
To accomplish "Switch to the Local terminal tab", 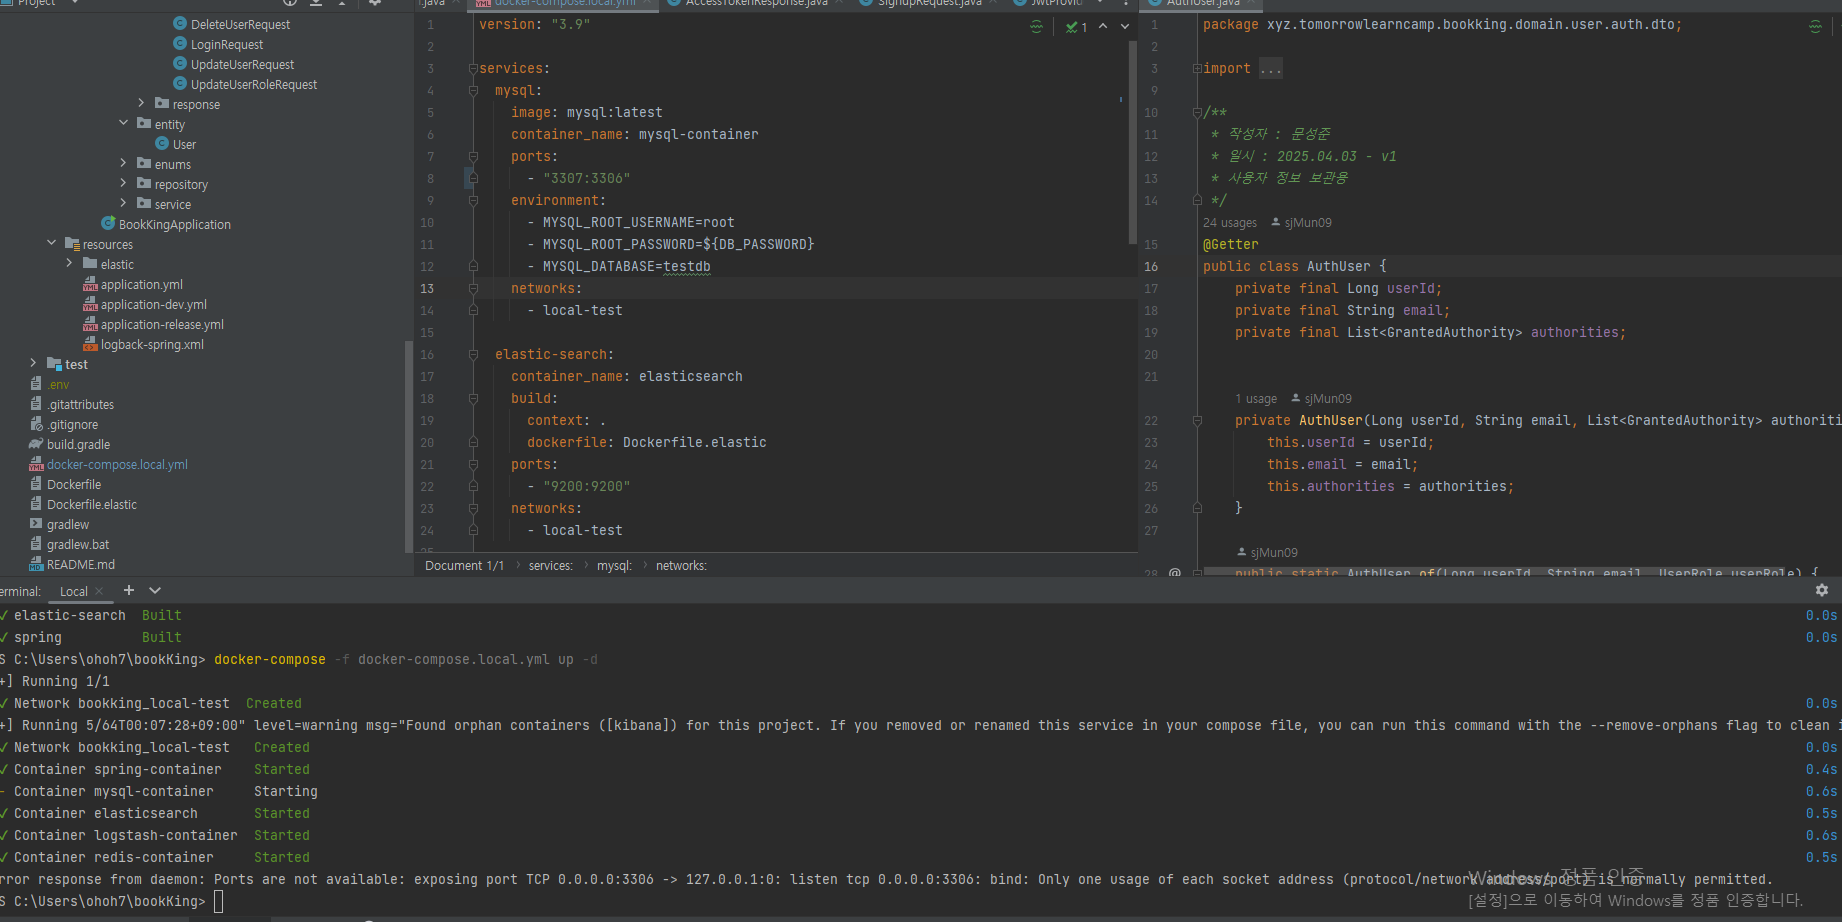I will click(74, 591).
